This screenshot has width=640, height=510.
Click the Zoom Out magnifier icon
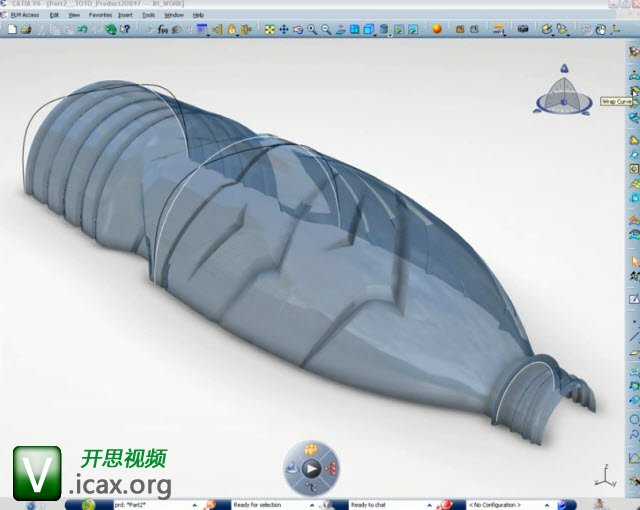[326, 29]
